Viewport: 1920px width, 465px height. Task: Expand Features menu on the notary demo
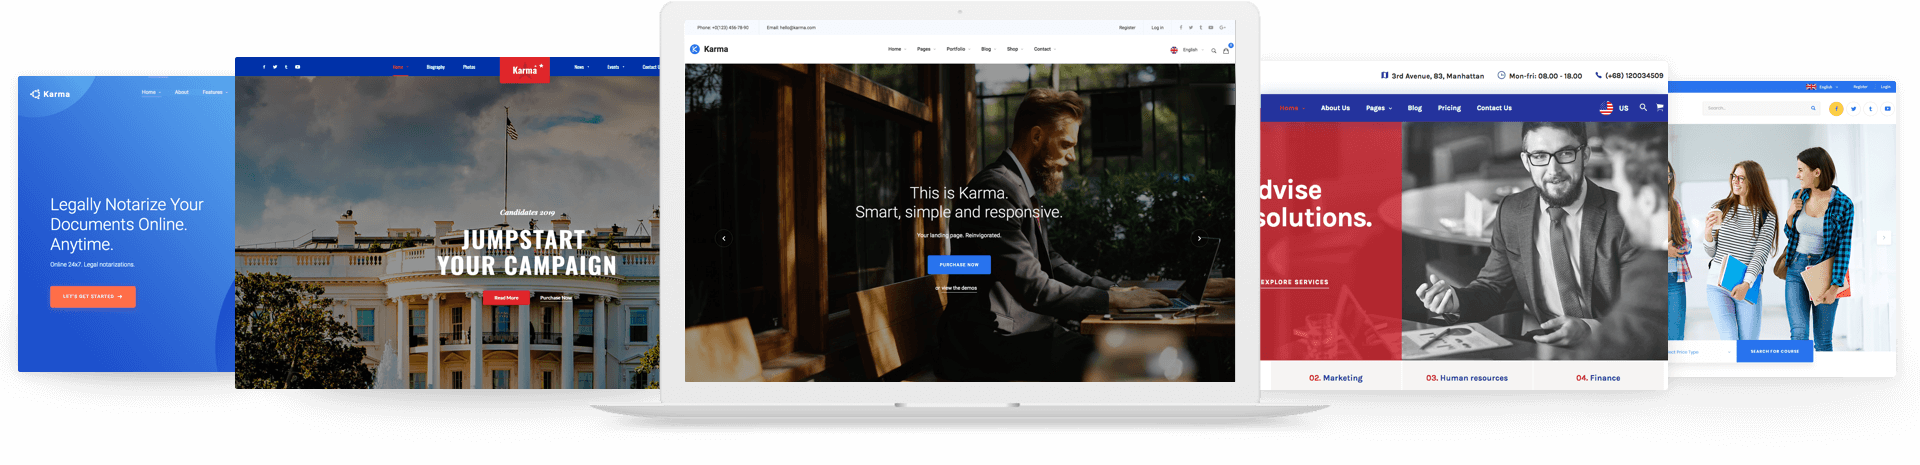click(x=214, y=92)
